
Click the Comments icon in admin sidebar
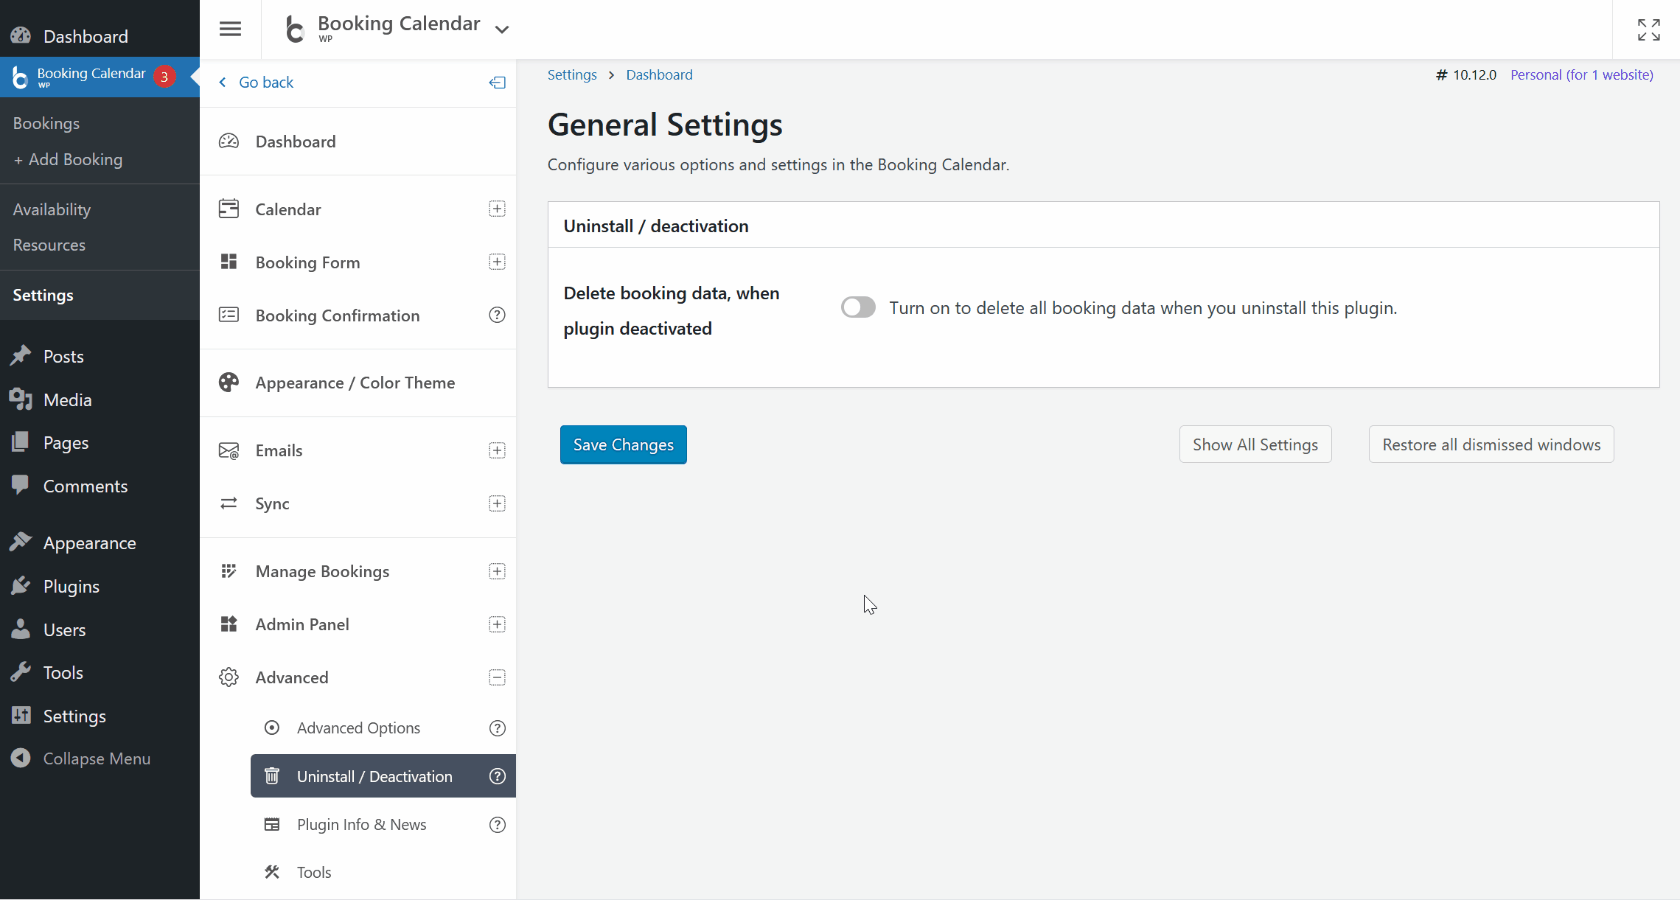pyautogui.click(x=20, y=485)
